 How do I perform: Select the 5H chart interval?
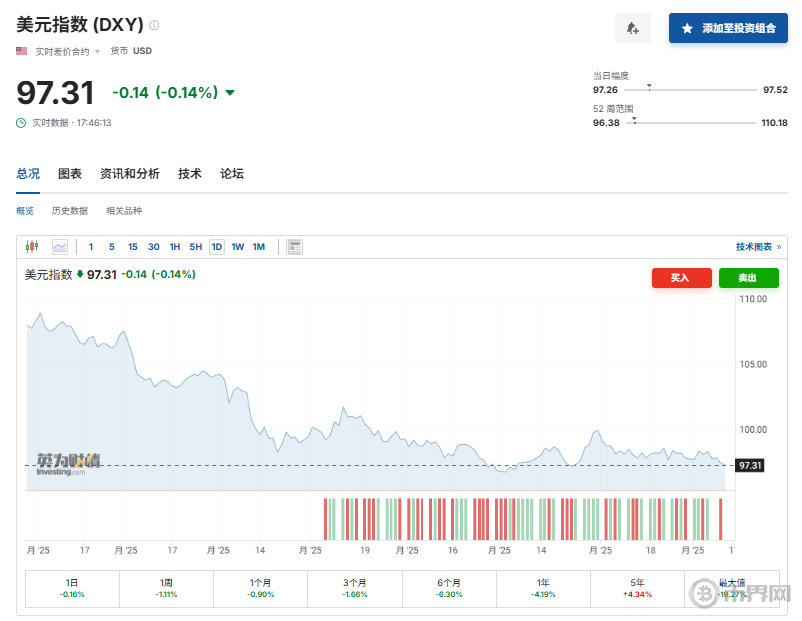pos(195,247)
